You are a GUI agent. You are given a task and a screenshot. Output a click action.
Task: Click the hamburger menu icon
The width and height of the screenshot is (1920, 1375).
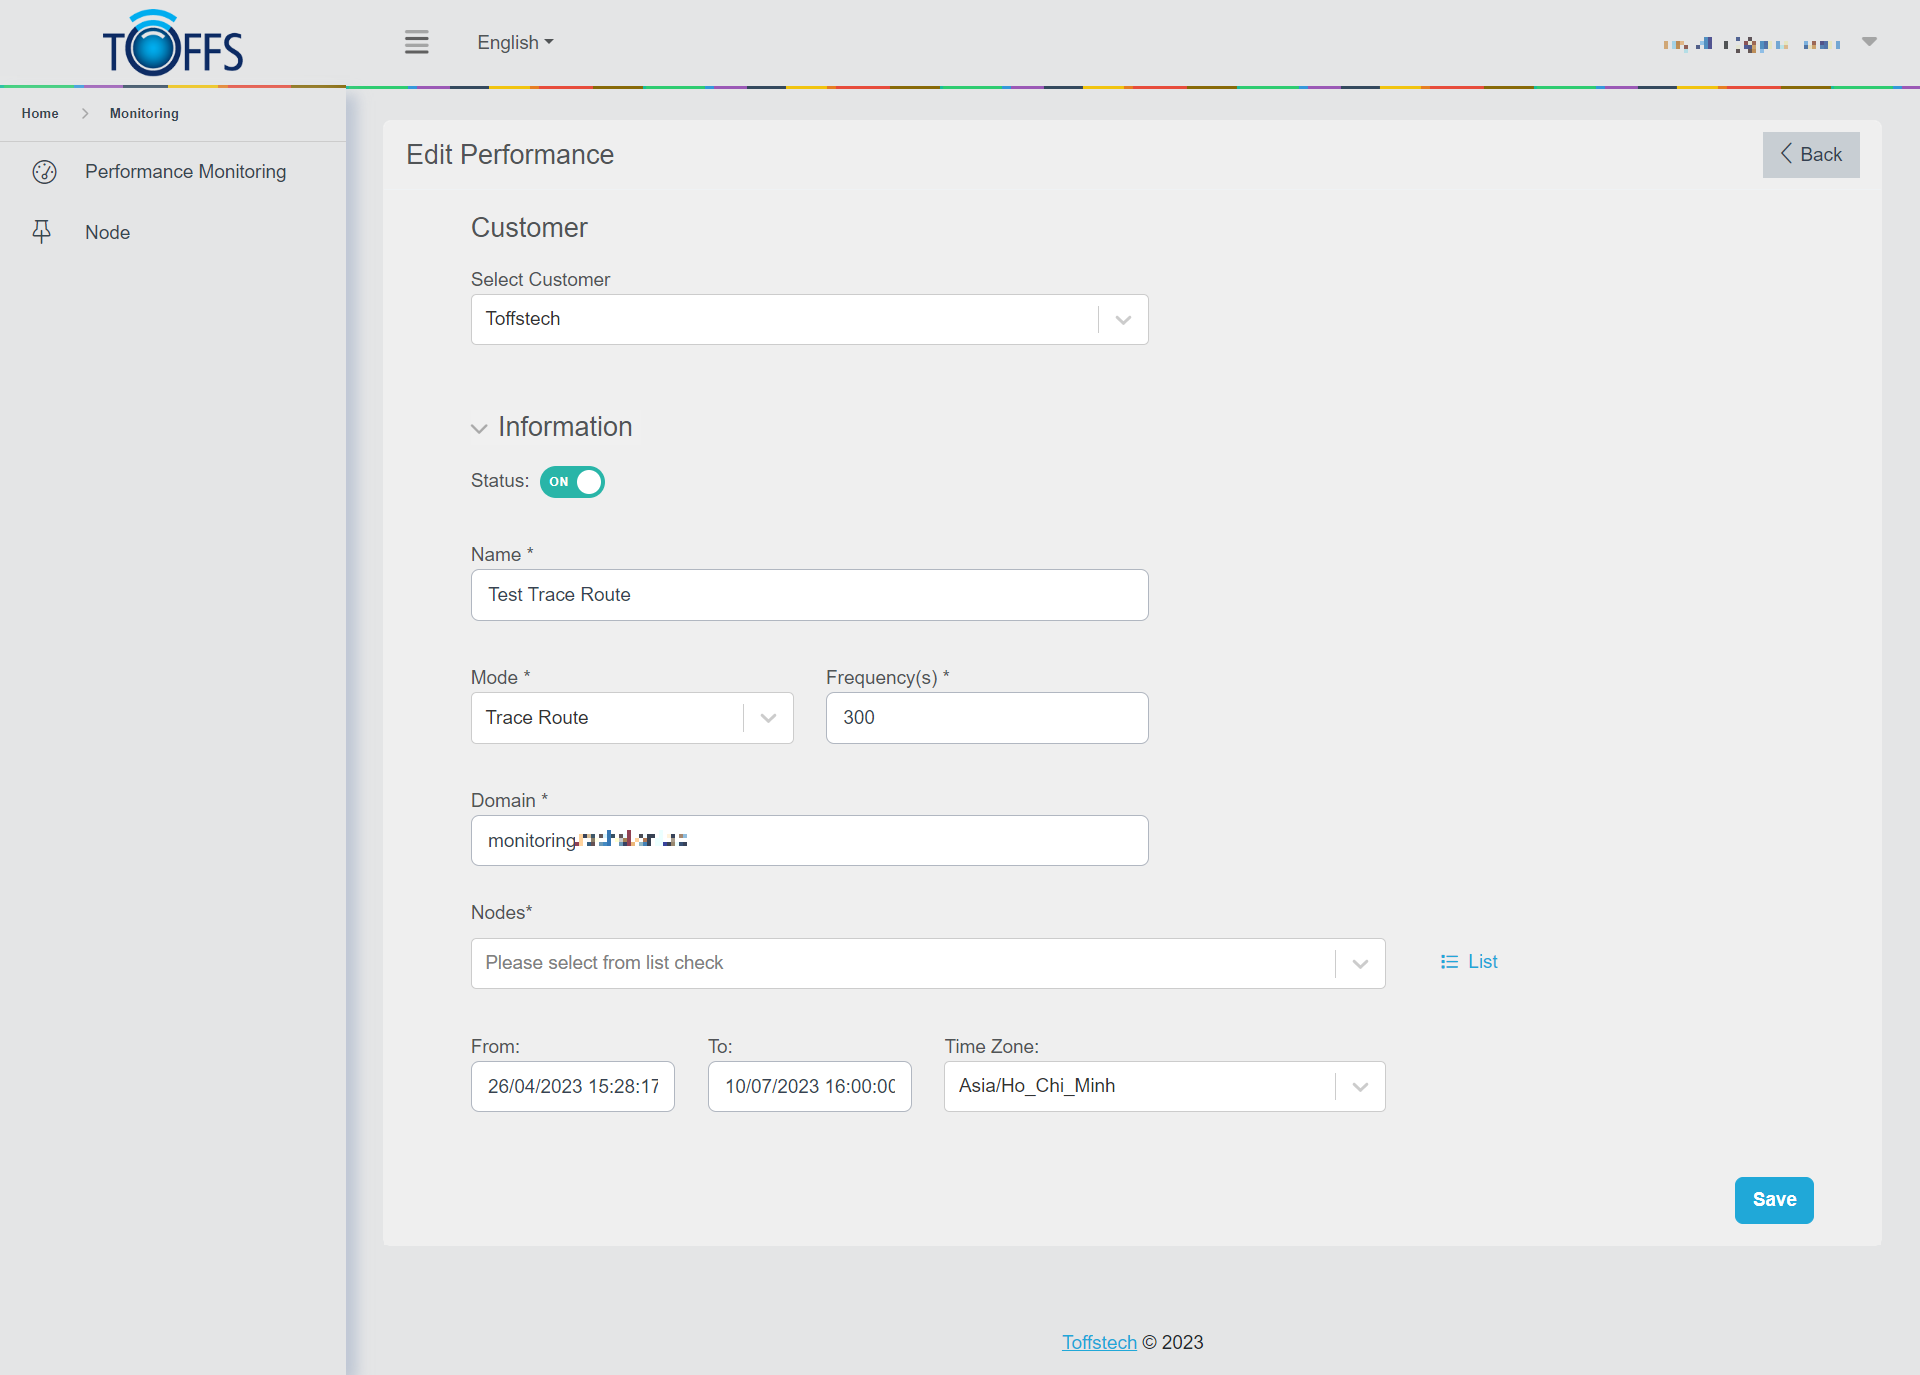point(416,42)
